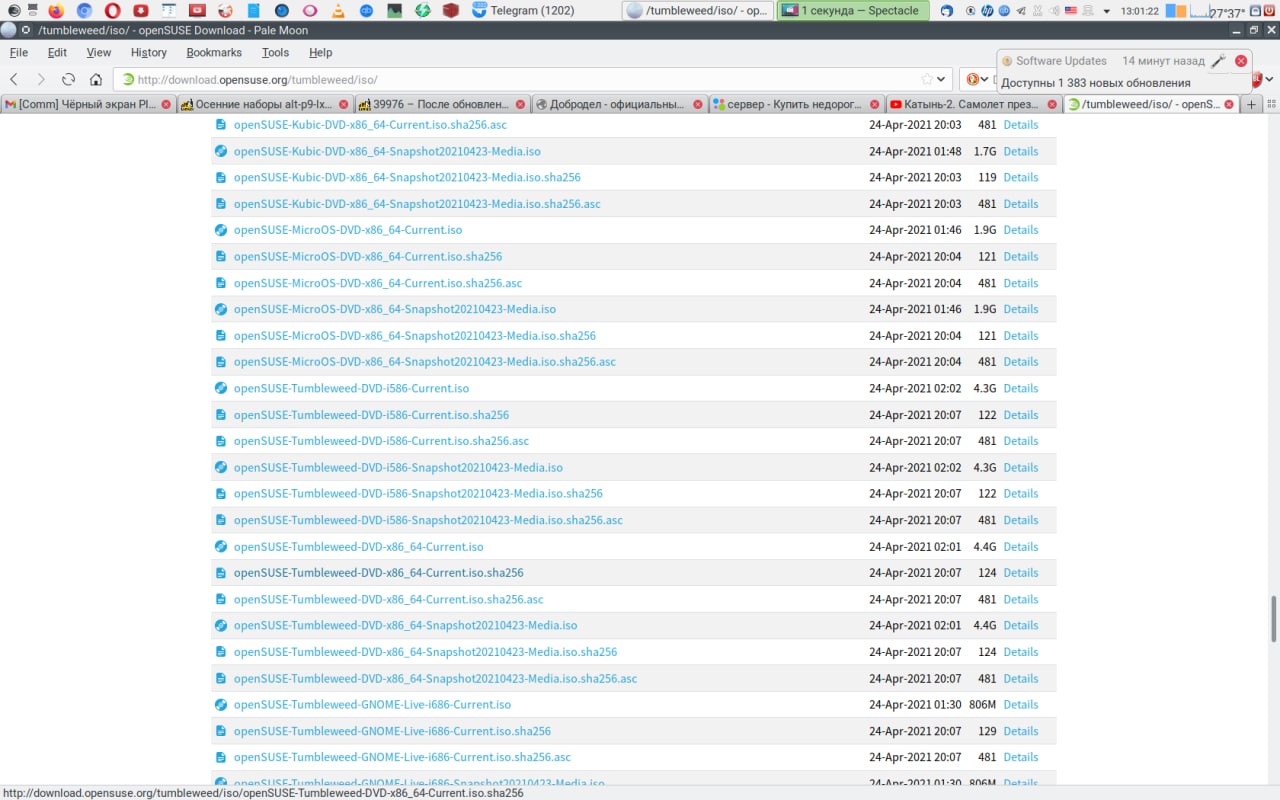Open the Help menu
The image size is (1280, 800).
click(320, 52)
